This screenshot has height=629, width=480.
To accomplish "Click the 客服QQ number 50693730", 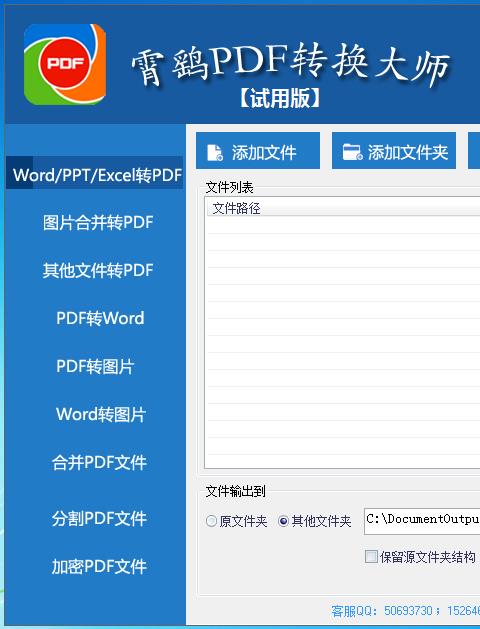I will tap(408, 611).
